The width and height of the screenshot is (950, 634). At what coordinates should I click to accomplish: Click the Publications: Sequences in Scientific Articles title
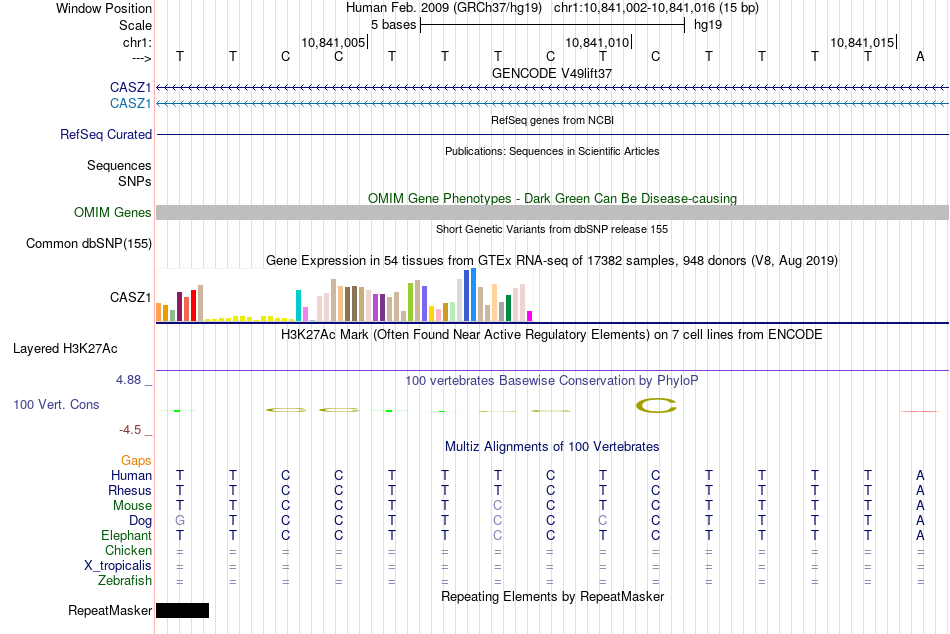(552, 151)
